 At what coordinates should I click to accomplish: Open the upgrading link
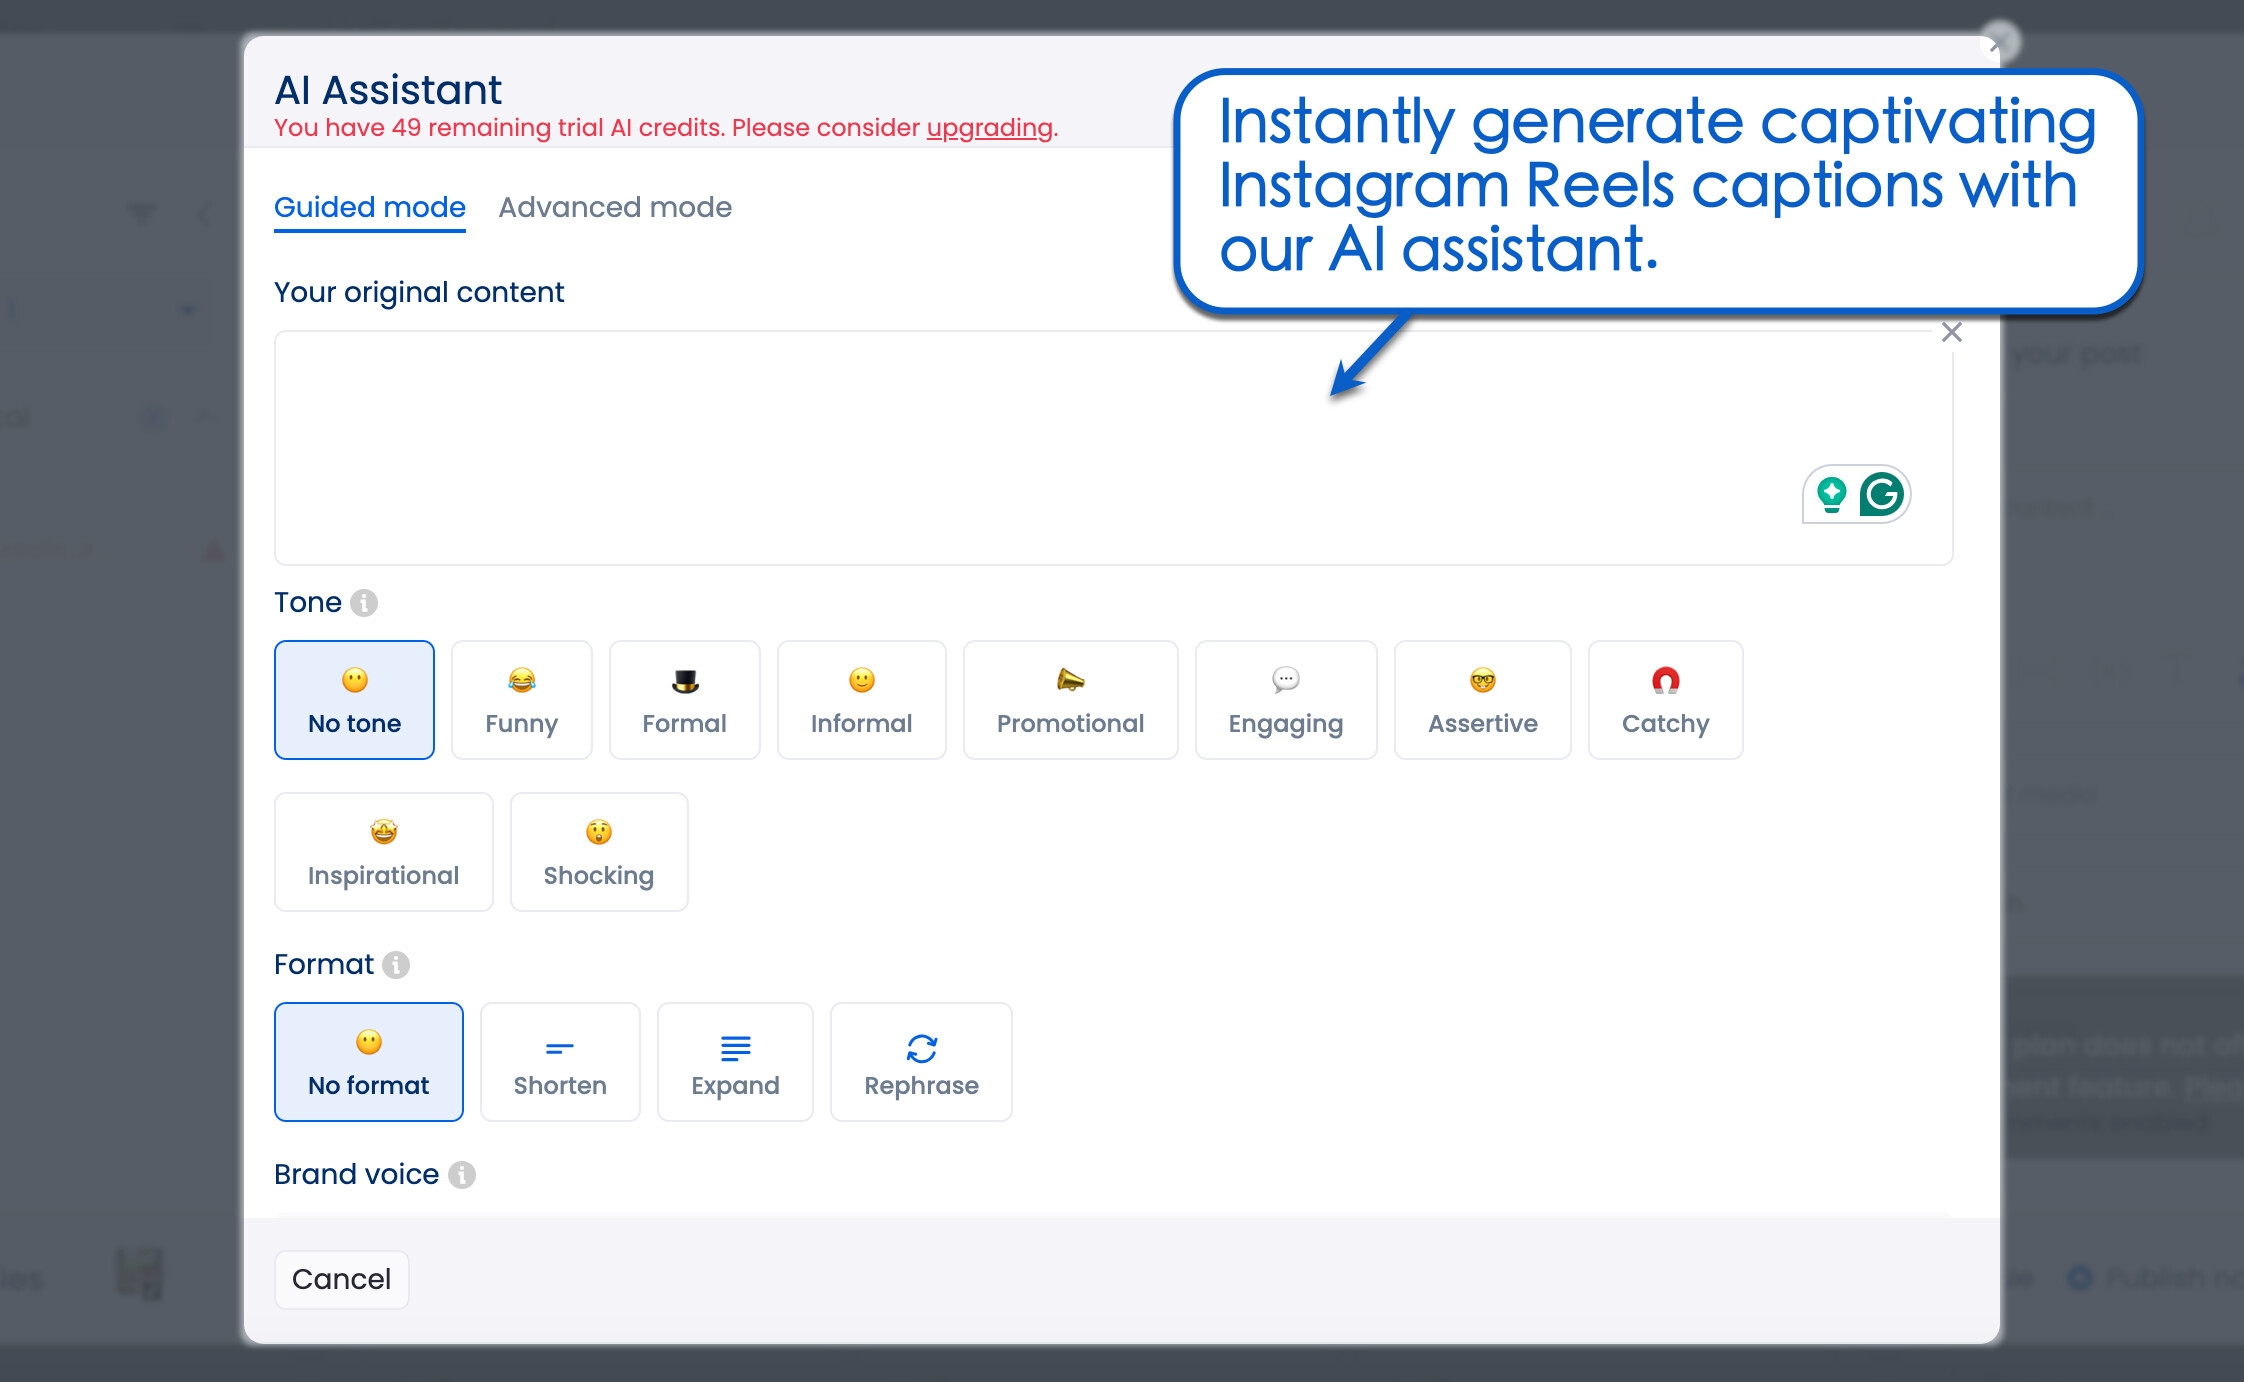989,128
